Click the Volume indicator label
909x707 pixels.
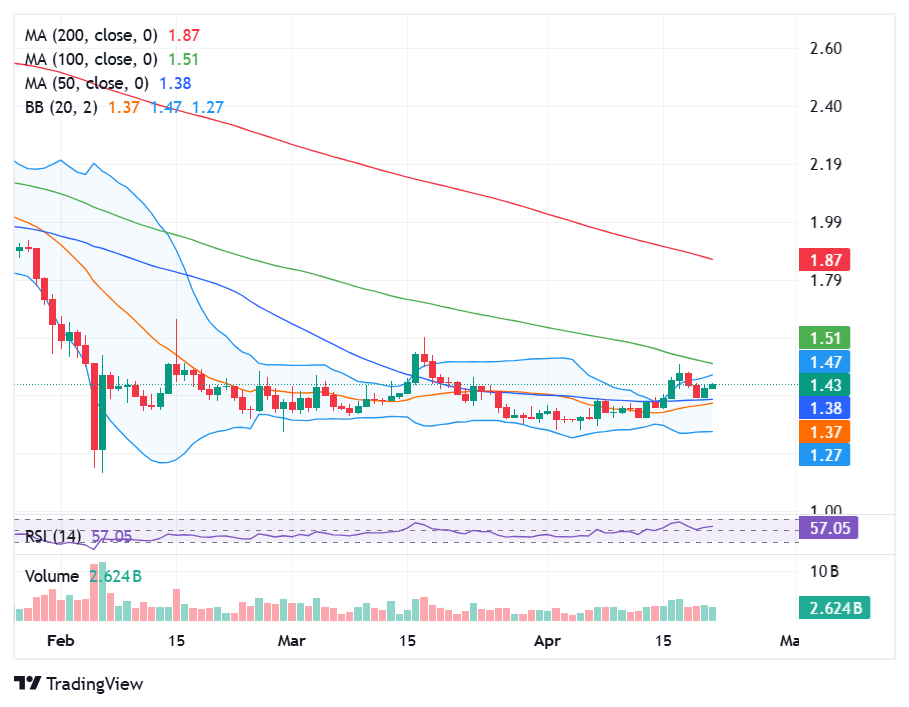click(x=53, y=576)
